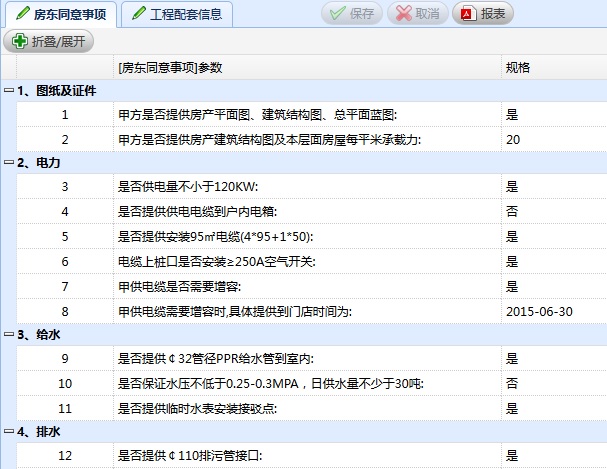
Task: Click spec value 是 in row 1
Action: (512, 115)
